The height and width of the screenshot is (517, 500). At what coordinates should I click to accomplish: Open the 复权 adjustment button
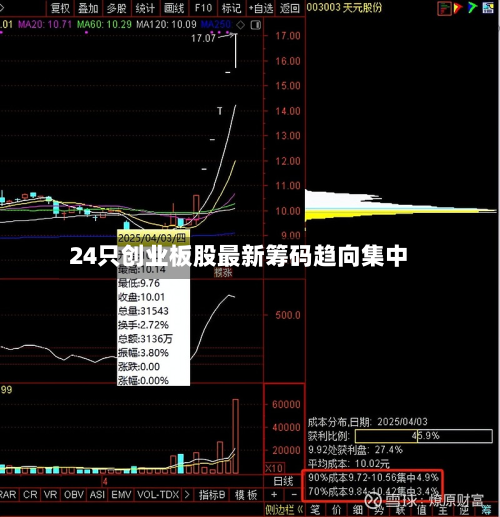[60, 8]
